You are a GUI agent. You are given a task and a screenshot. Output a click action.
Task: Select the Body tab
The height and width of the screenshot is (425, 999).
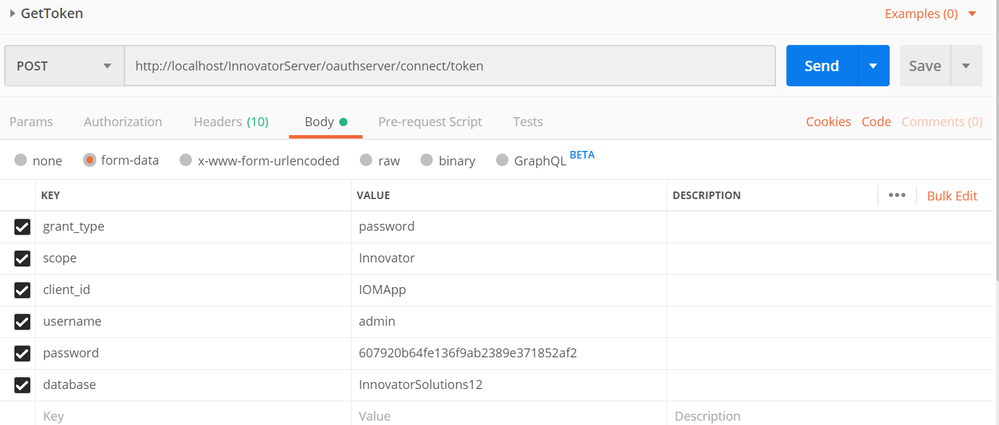tap(326, 122)
